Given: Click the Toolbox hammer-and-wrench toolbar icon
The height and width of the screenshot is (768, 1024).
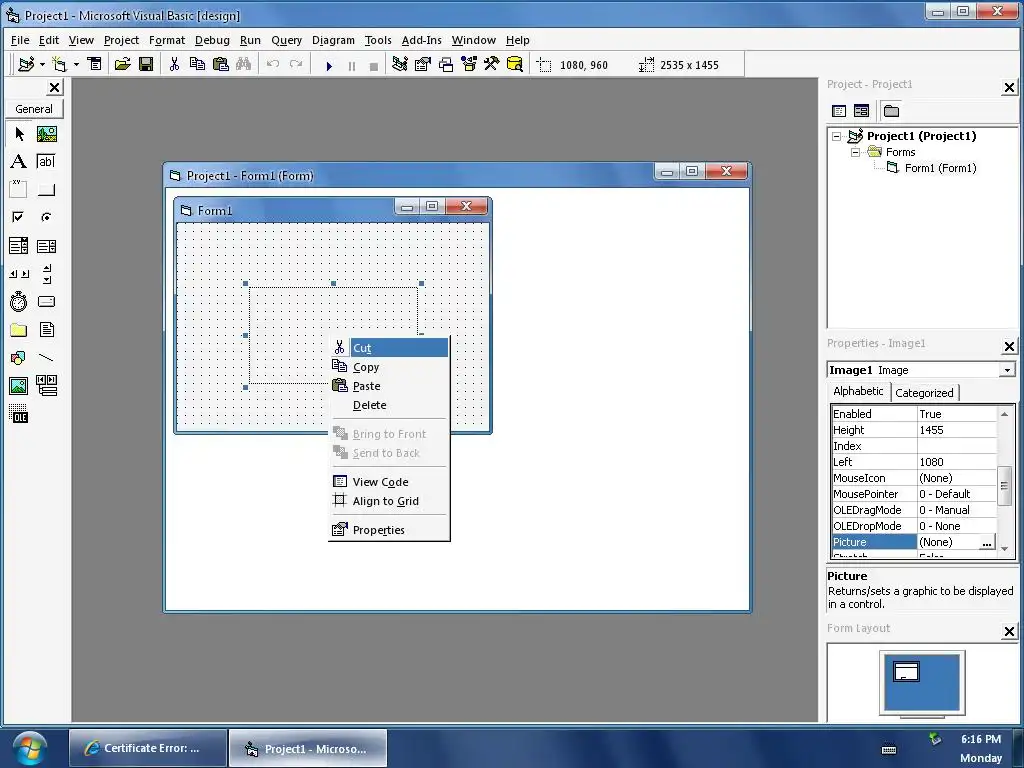Looking at the screenshot, I should coord(492,64).
